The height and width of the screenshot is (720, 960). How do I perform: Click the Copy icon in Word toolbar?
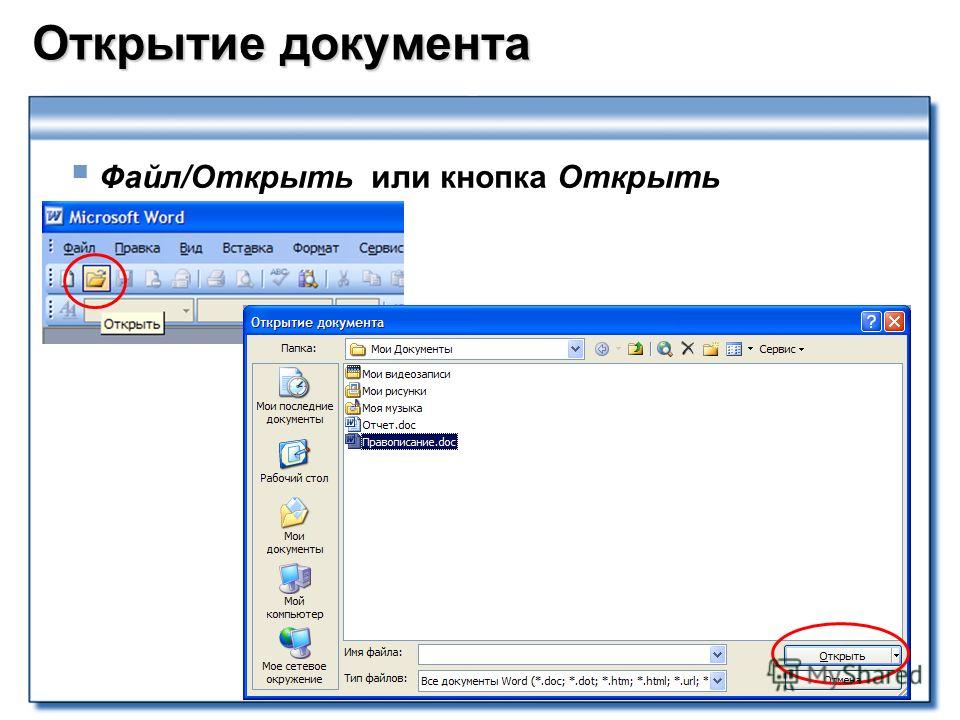click(x=371, y=279)
